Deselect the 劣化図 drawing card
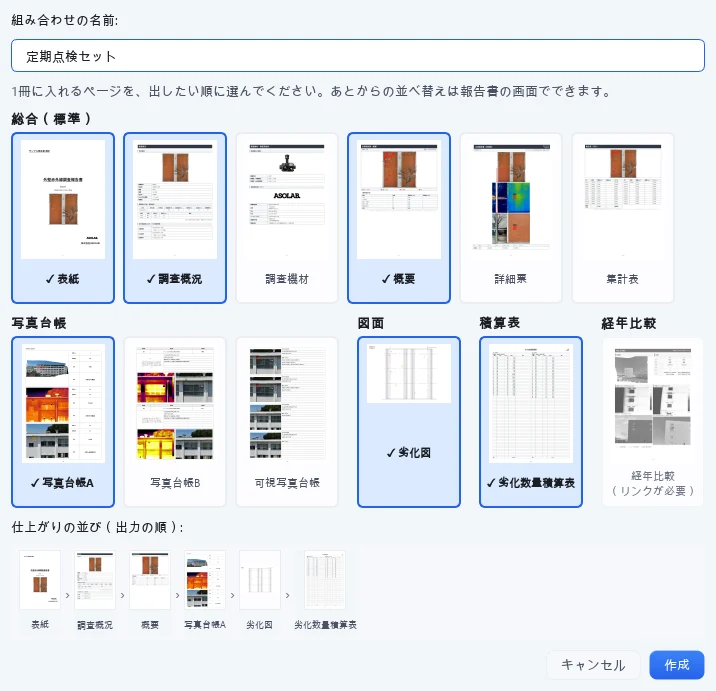Screen dimensions: 716x691 coord(409,422)
